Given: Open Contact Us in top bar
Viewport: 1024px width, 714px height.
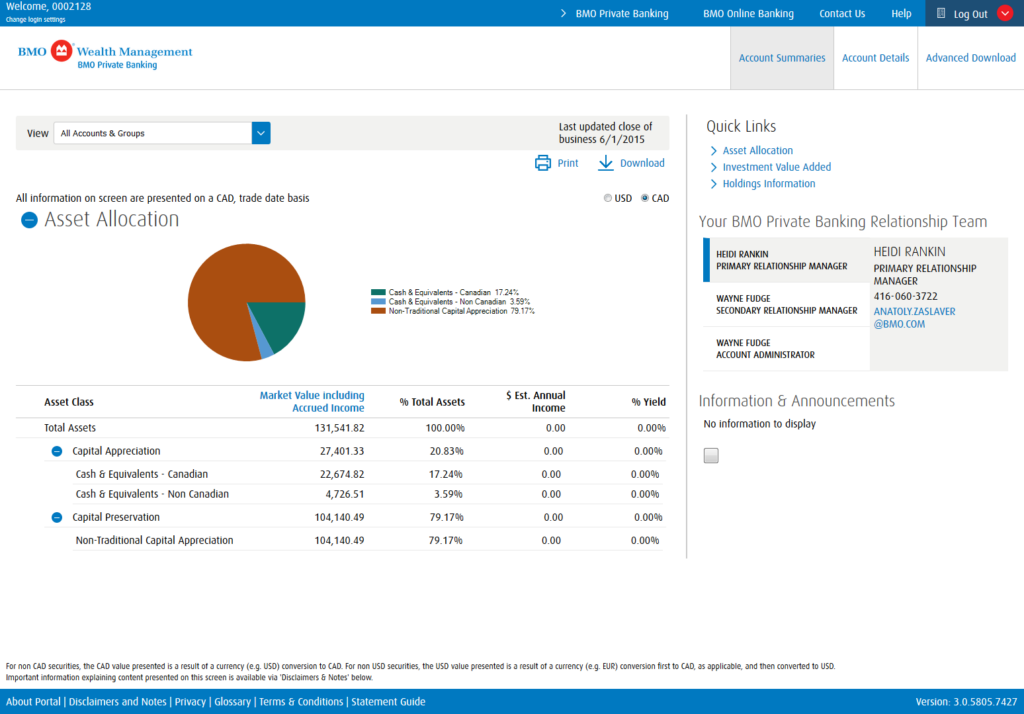Looking at the screenshot, I should click(x=842, y=14).
